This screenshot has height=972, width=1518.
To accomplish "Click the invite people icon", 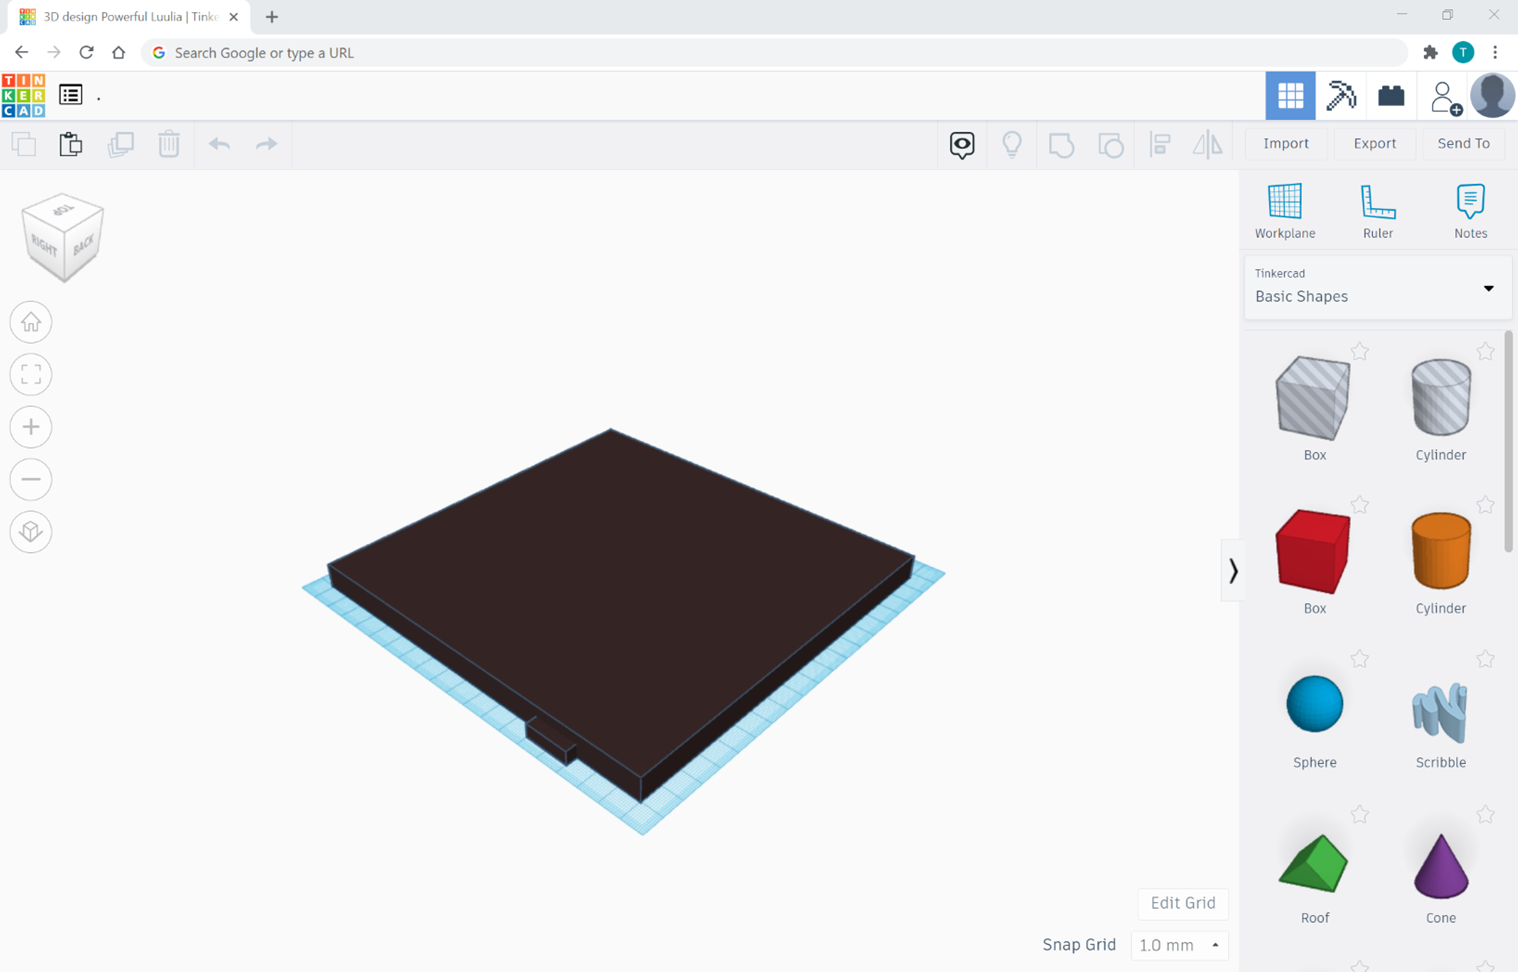I will [1444, 97].
